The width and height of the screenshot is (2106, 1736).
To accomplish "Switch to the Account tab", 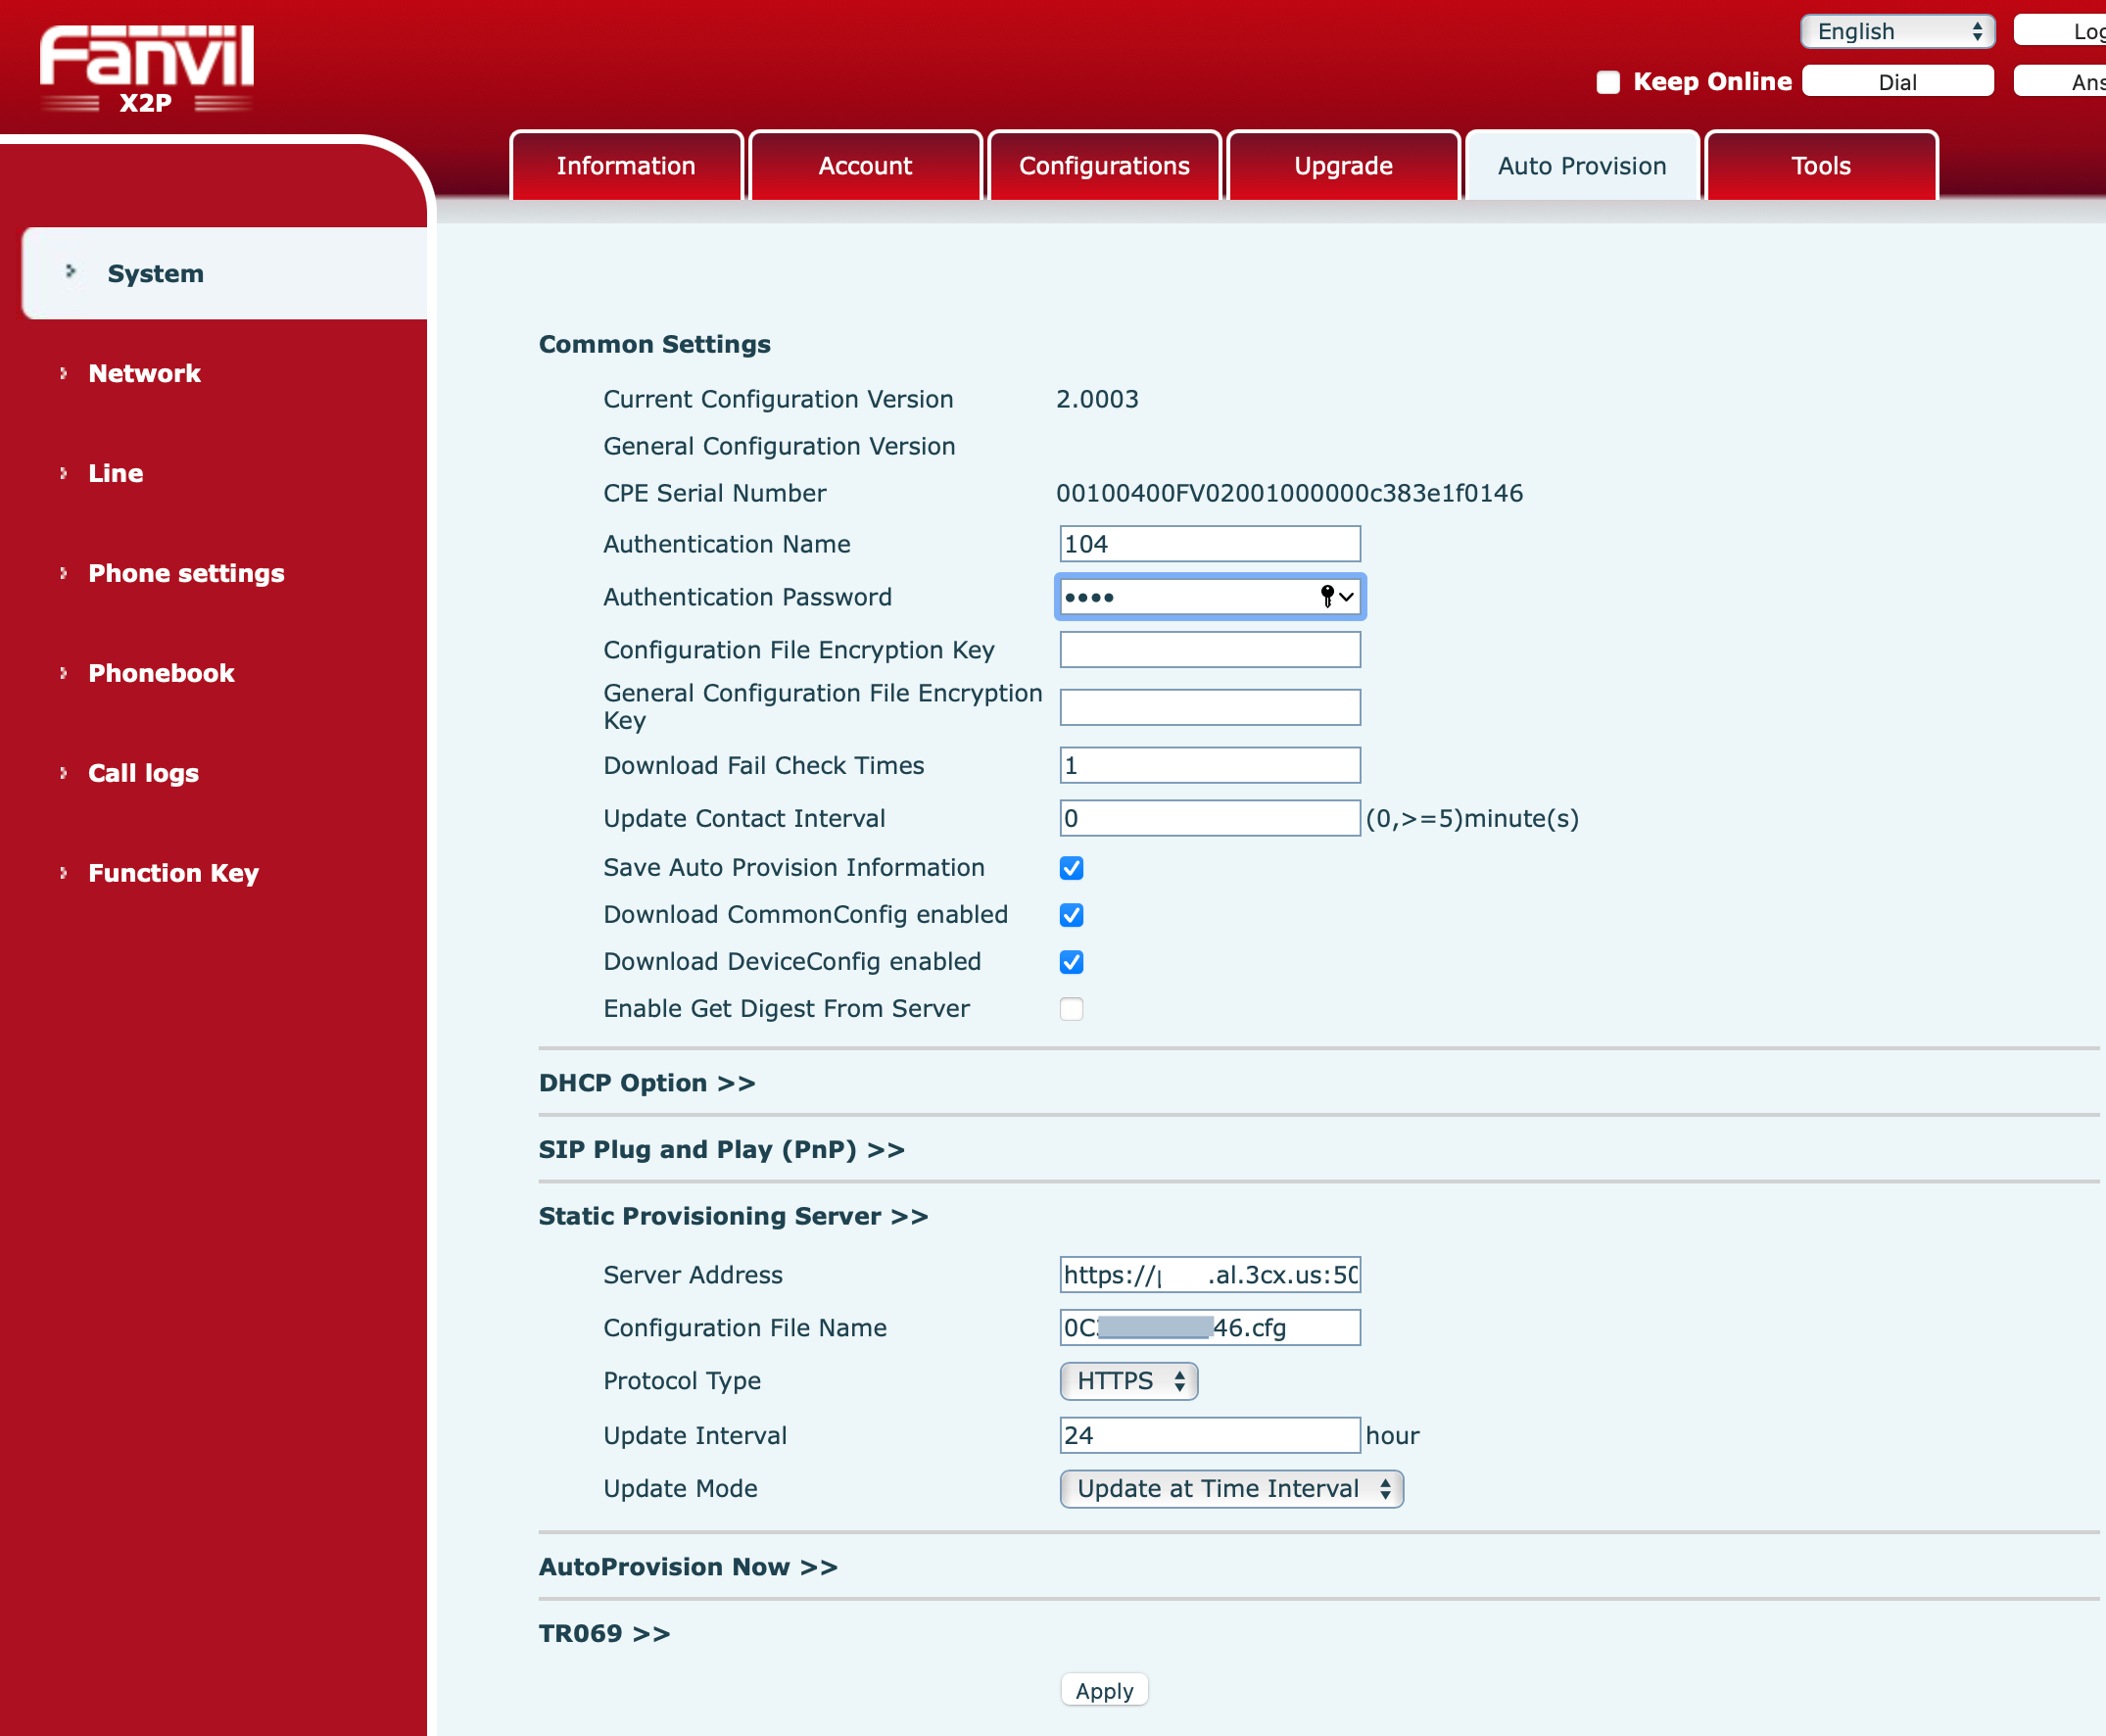I will pos(865,166).
